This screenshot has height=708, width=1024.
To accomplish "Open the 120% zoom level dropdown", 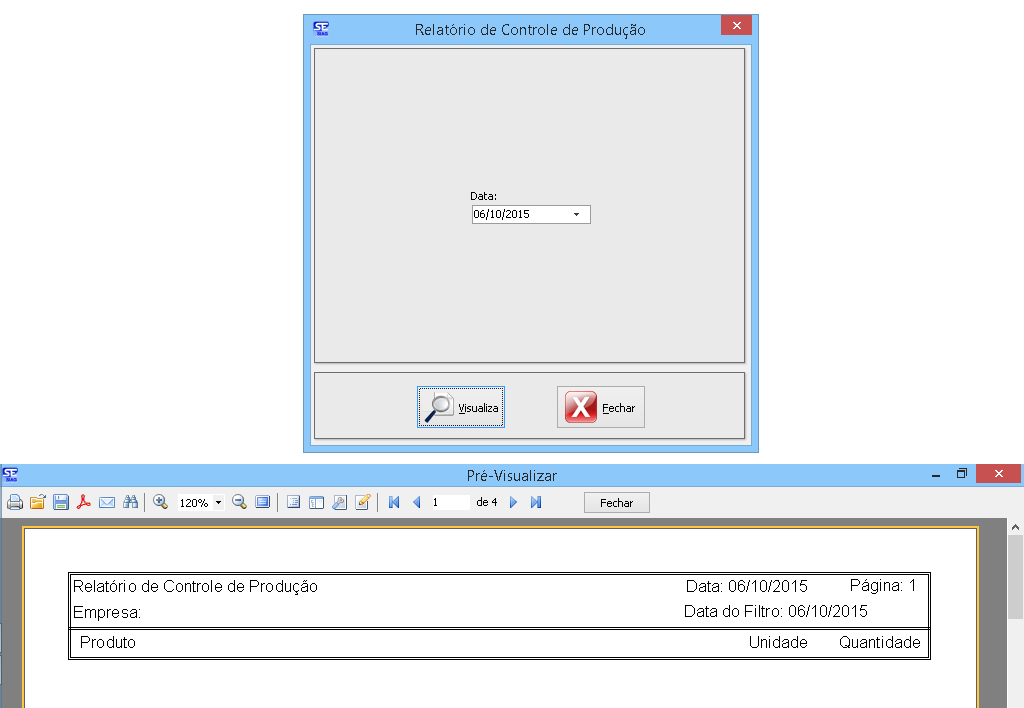I will tap(219, 503).
